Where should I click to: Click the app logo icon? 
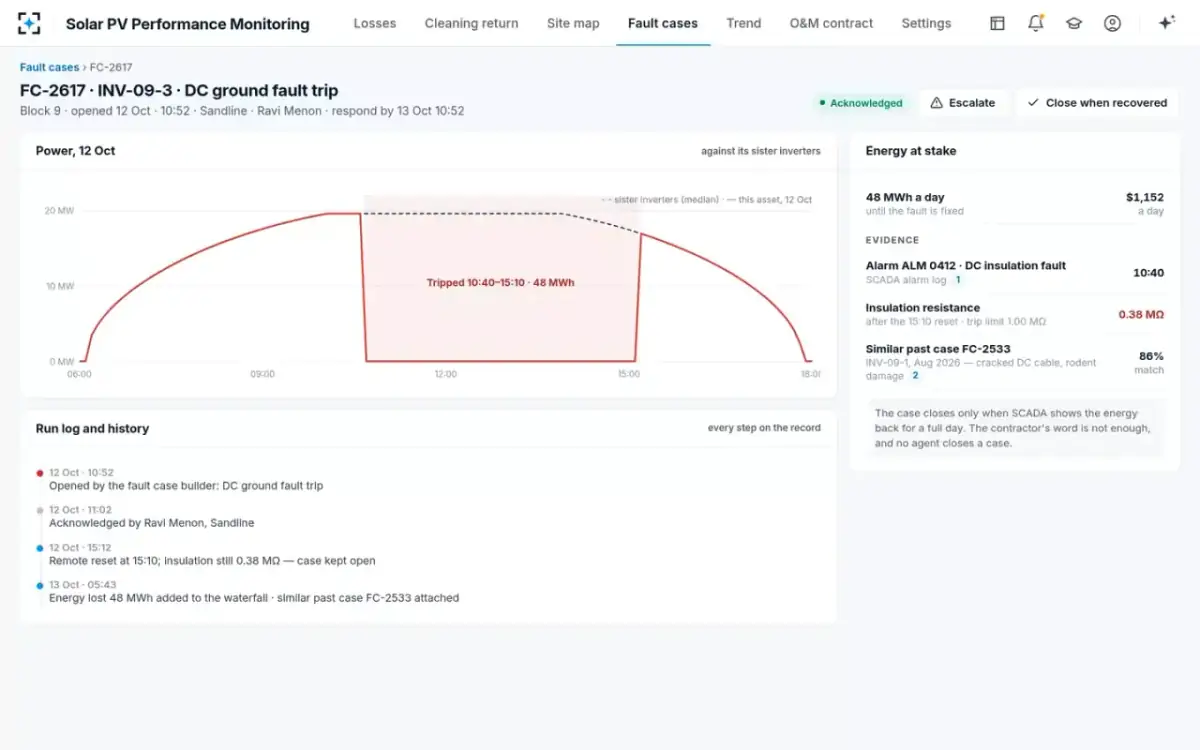pos(31,23)
